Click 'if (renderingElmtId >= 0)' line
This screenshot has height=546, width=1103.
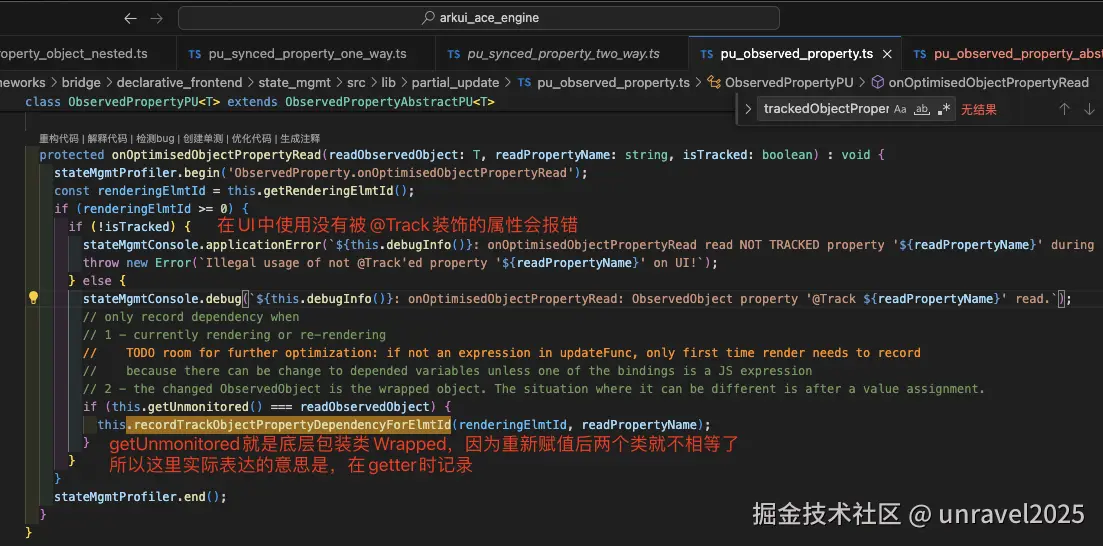pyautogui.click(x=152, y=209)
